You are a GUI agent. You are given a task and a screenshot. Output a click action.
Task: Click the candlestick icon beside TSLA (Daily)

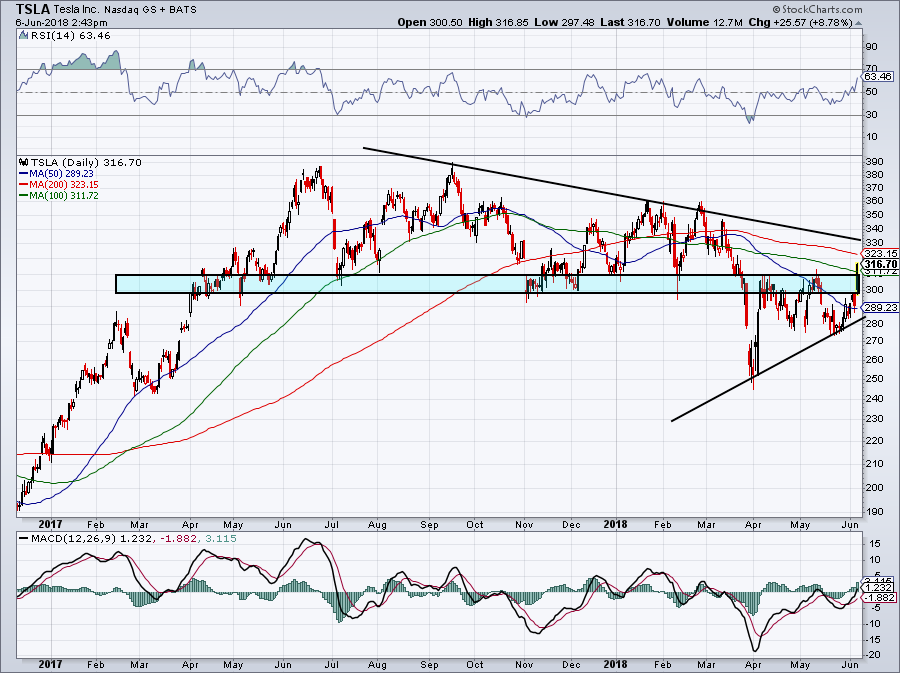tap(23, 162)
